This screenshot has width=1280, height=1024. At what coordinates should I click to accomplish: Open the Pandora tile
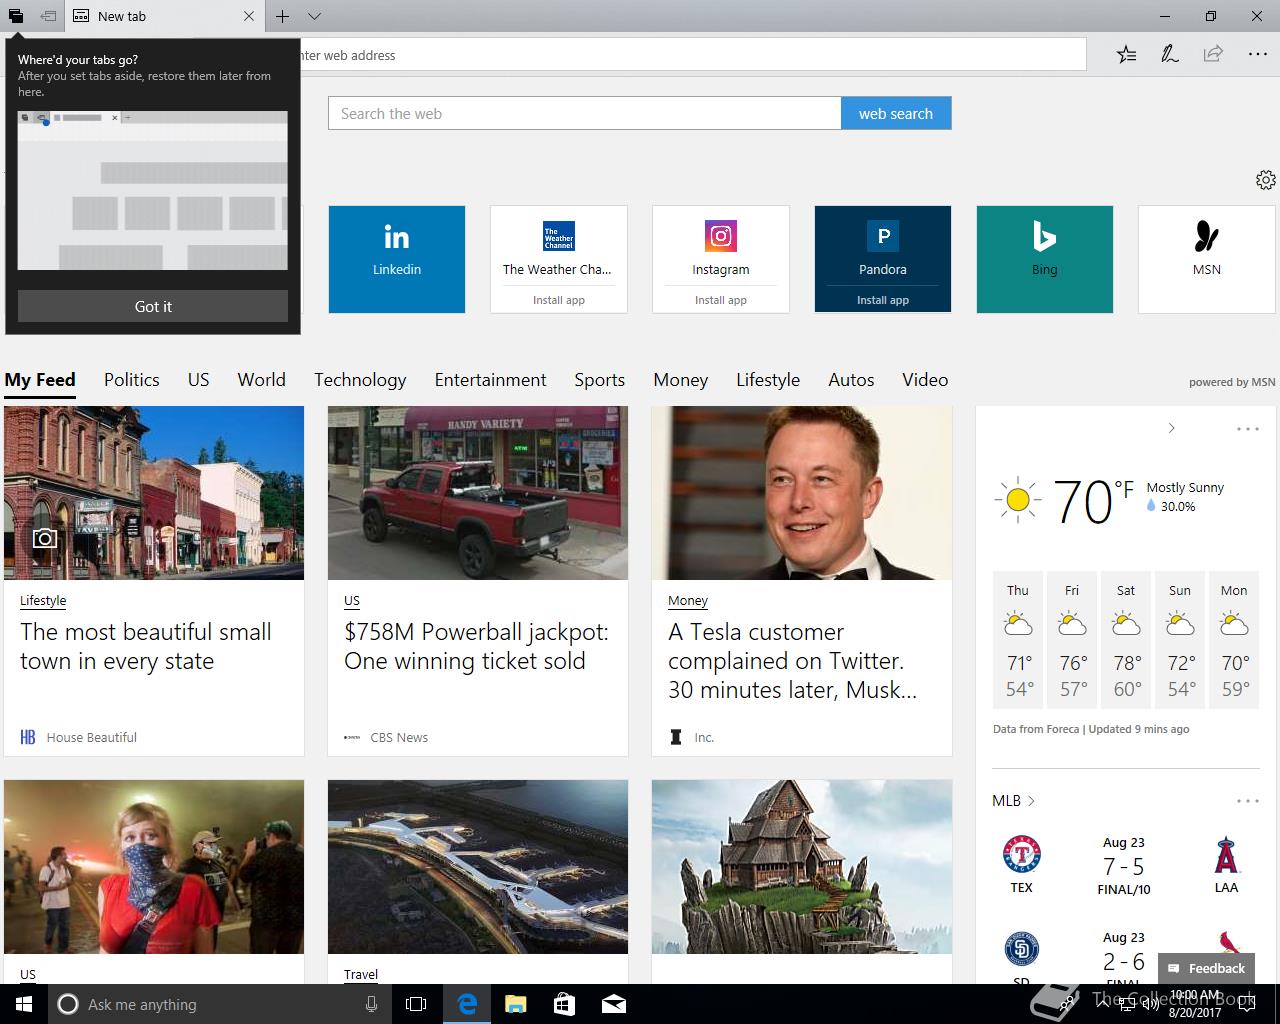(883, 246)
